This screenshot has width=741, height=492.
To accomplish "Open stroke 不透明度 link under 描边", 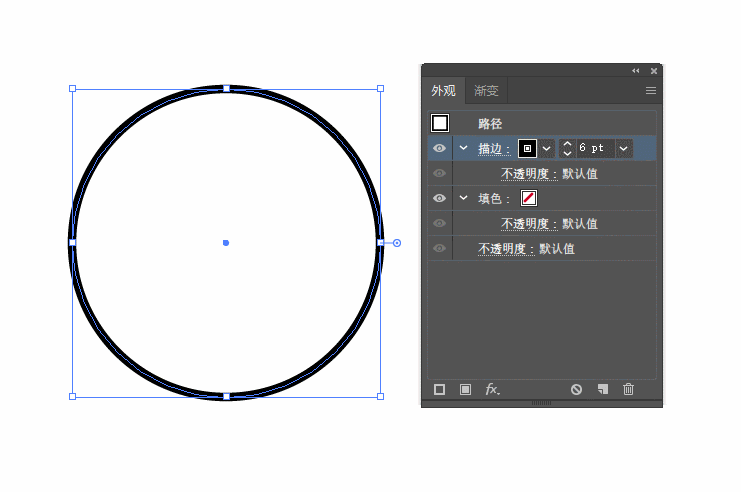I will click(x=529, y=174).
